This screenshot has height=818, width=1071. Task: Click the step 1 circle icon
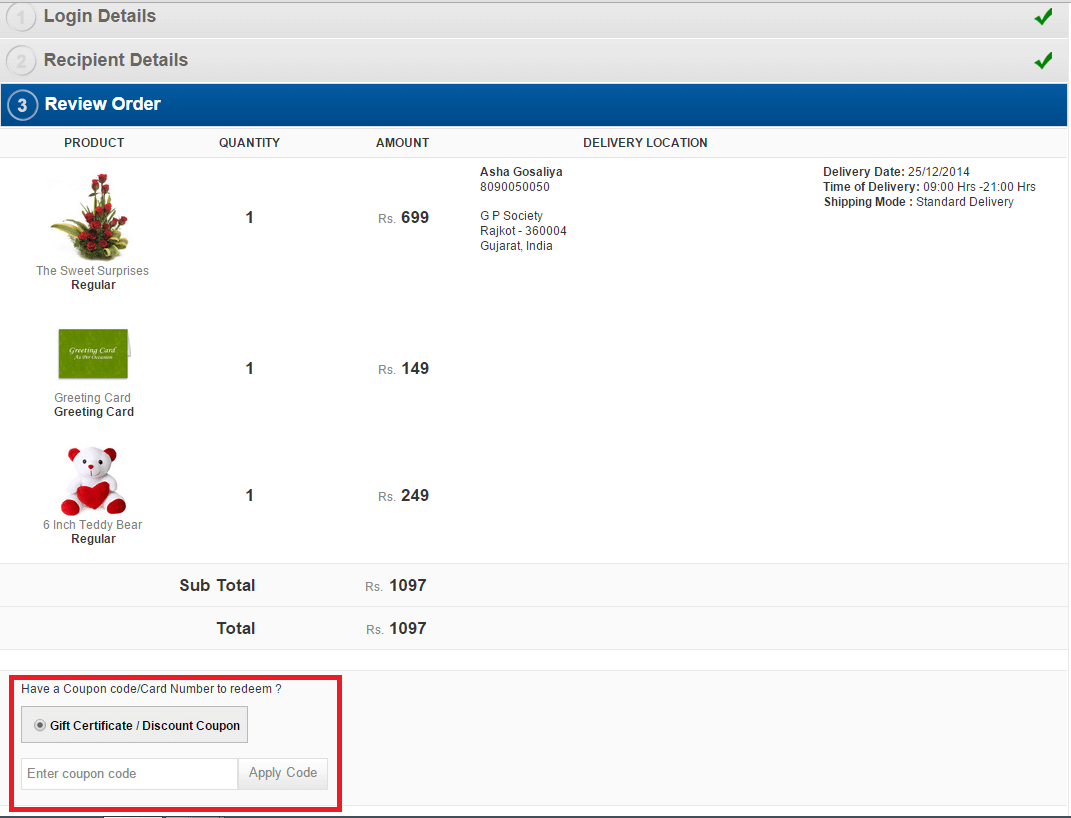click(x=21, y=16)
